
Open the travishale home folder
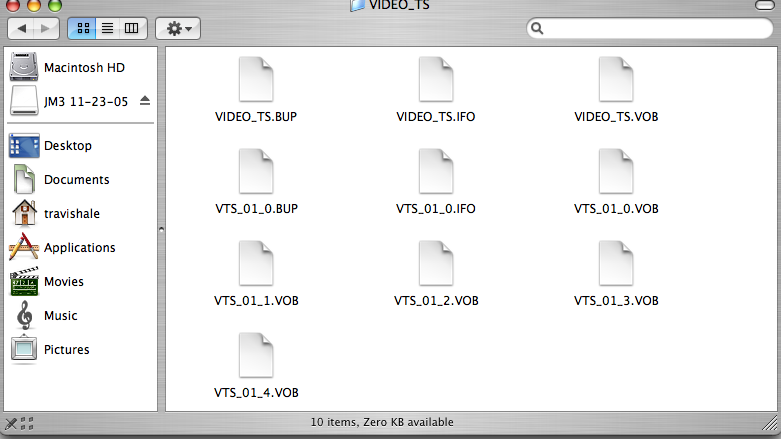pos(80,213)
